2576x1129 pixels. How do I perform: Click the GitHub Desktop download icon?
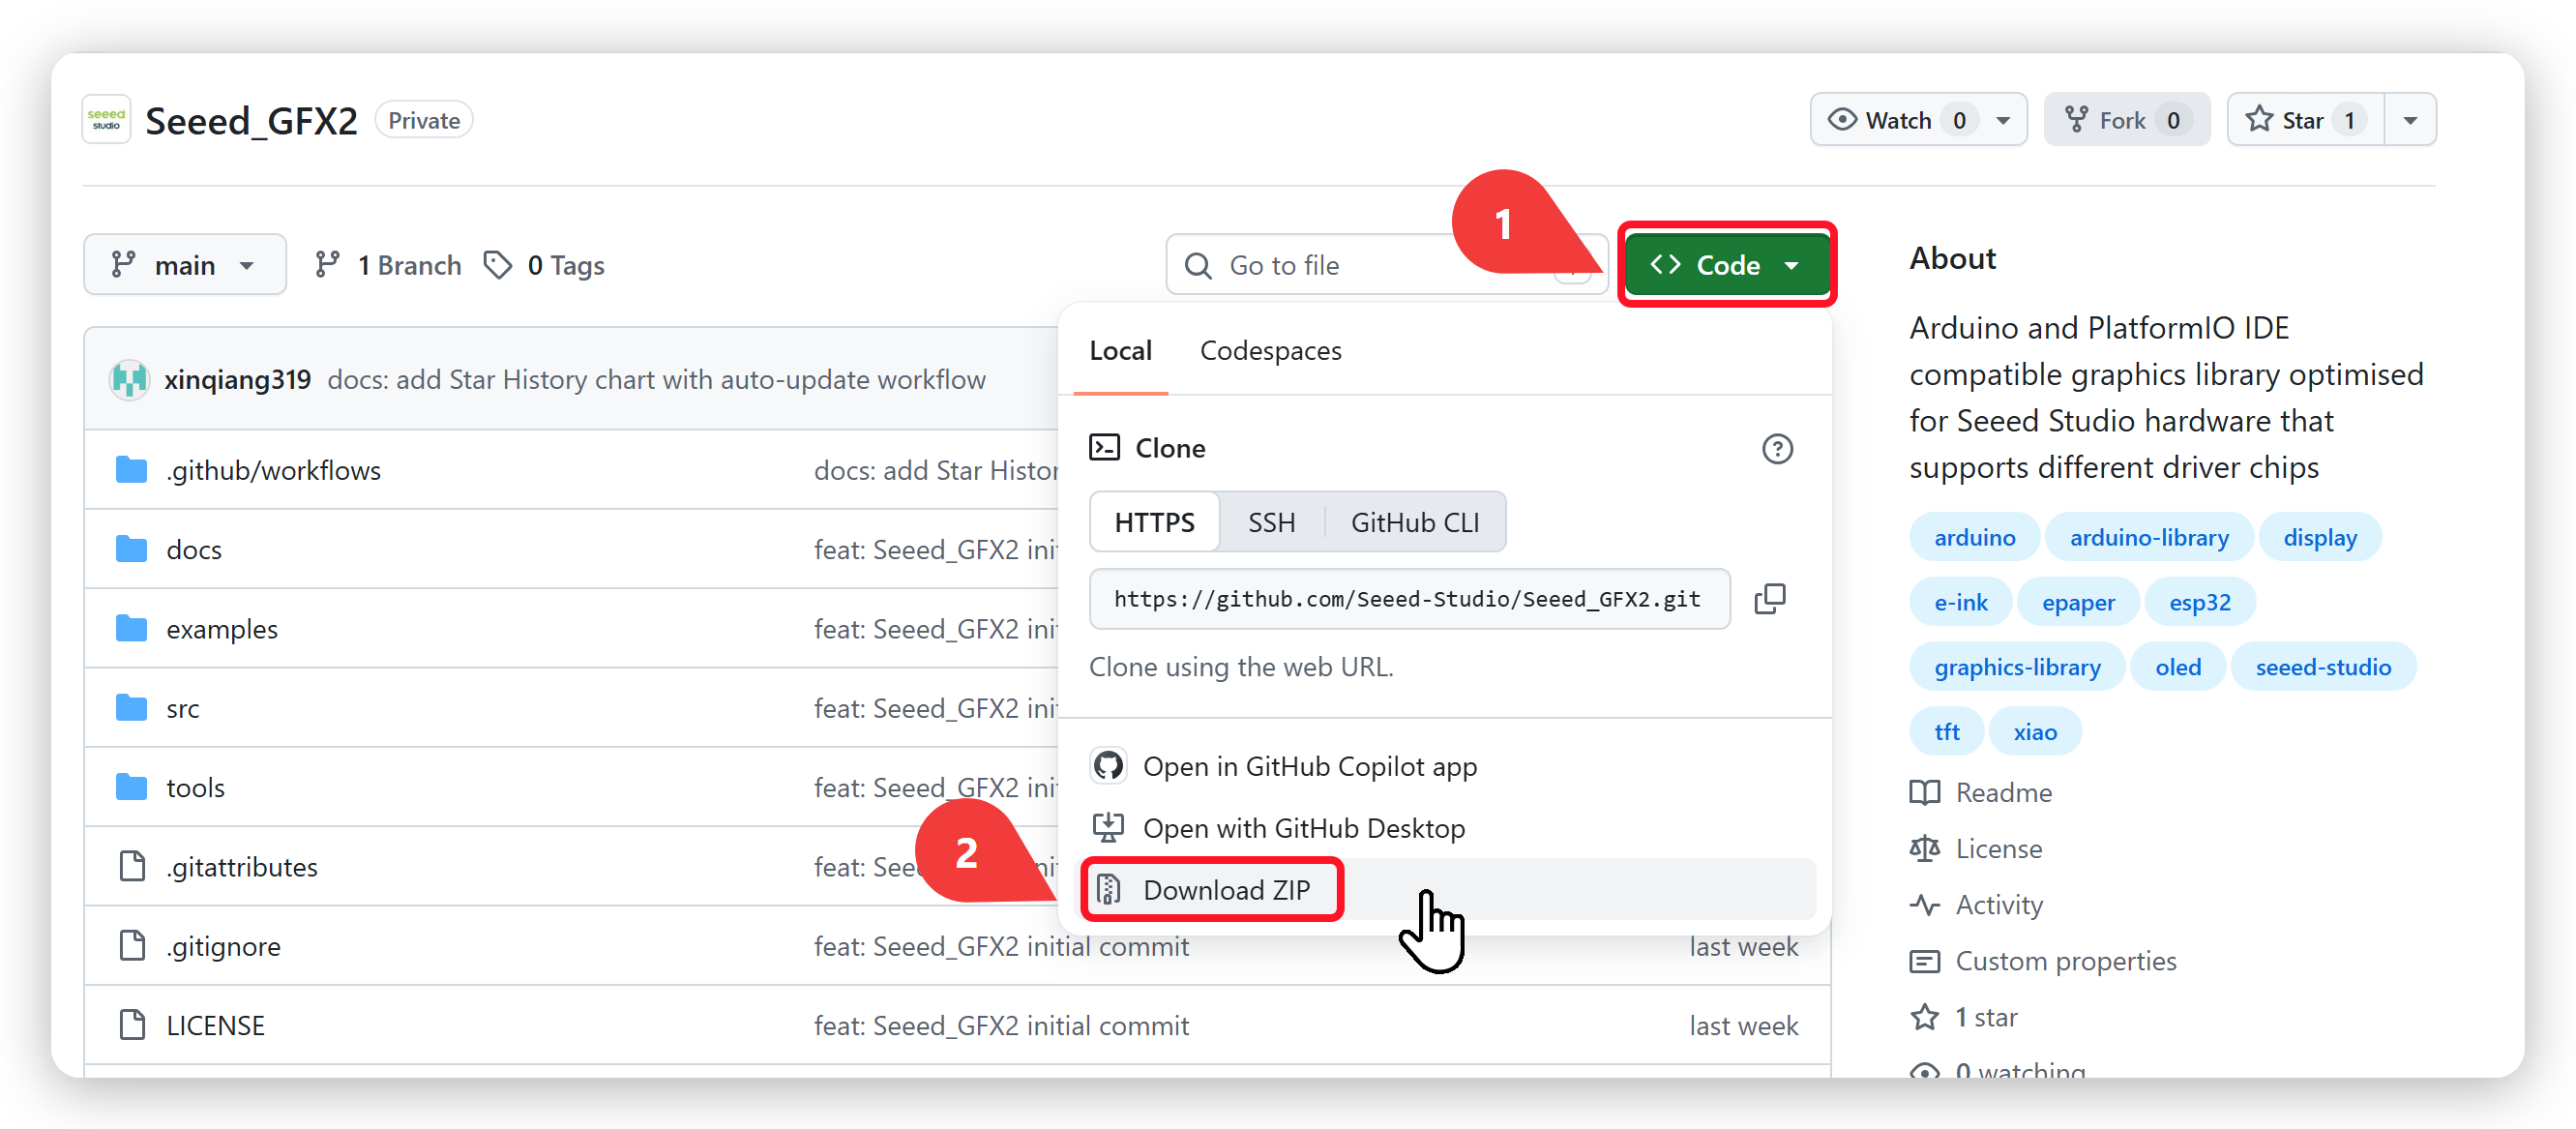tap(1108, 828)
